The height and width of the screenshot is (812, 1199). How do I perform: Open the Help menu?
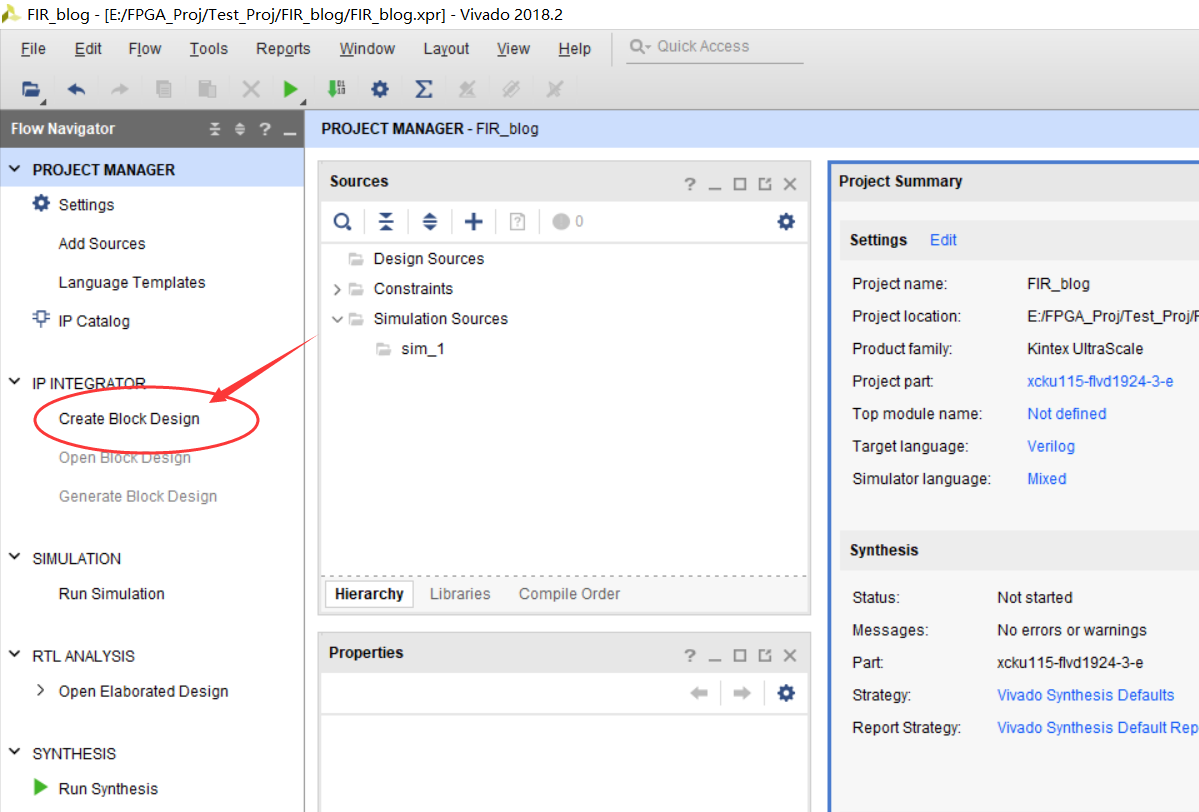[x=574, y=49]
